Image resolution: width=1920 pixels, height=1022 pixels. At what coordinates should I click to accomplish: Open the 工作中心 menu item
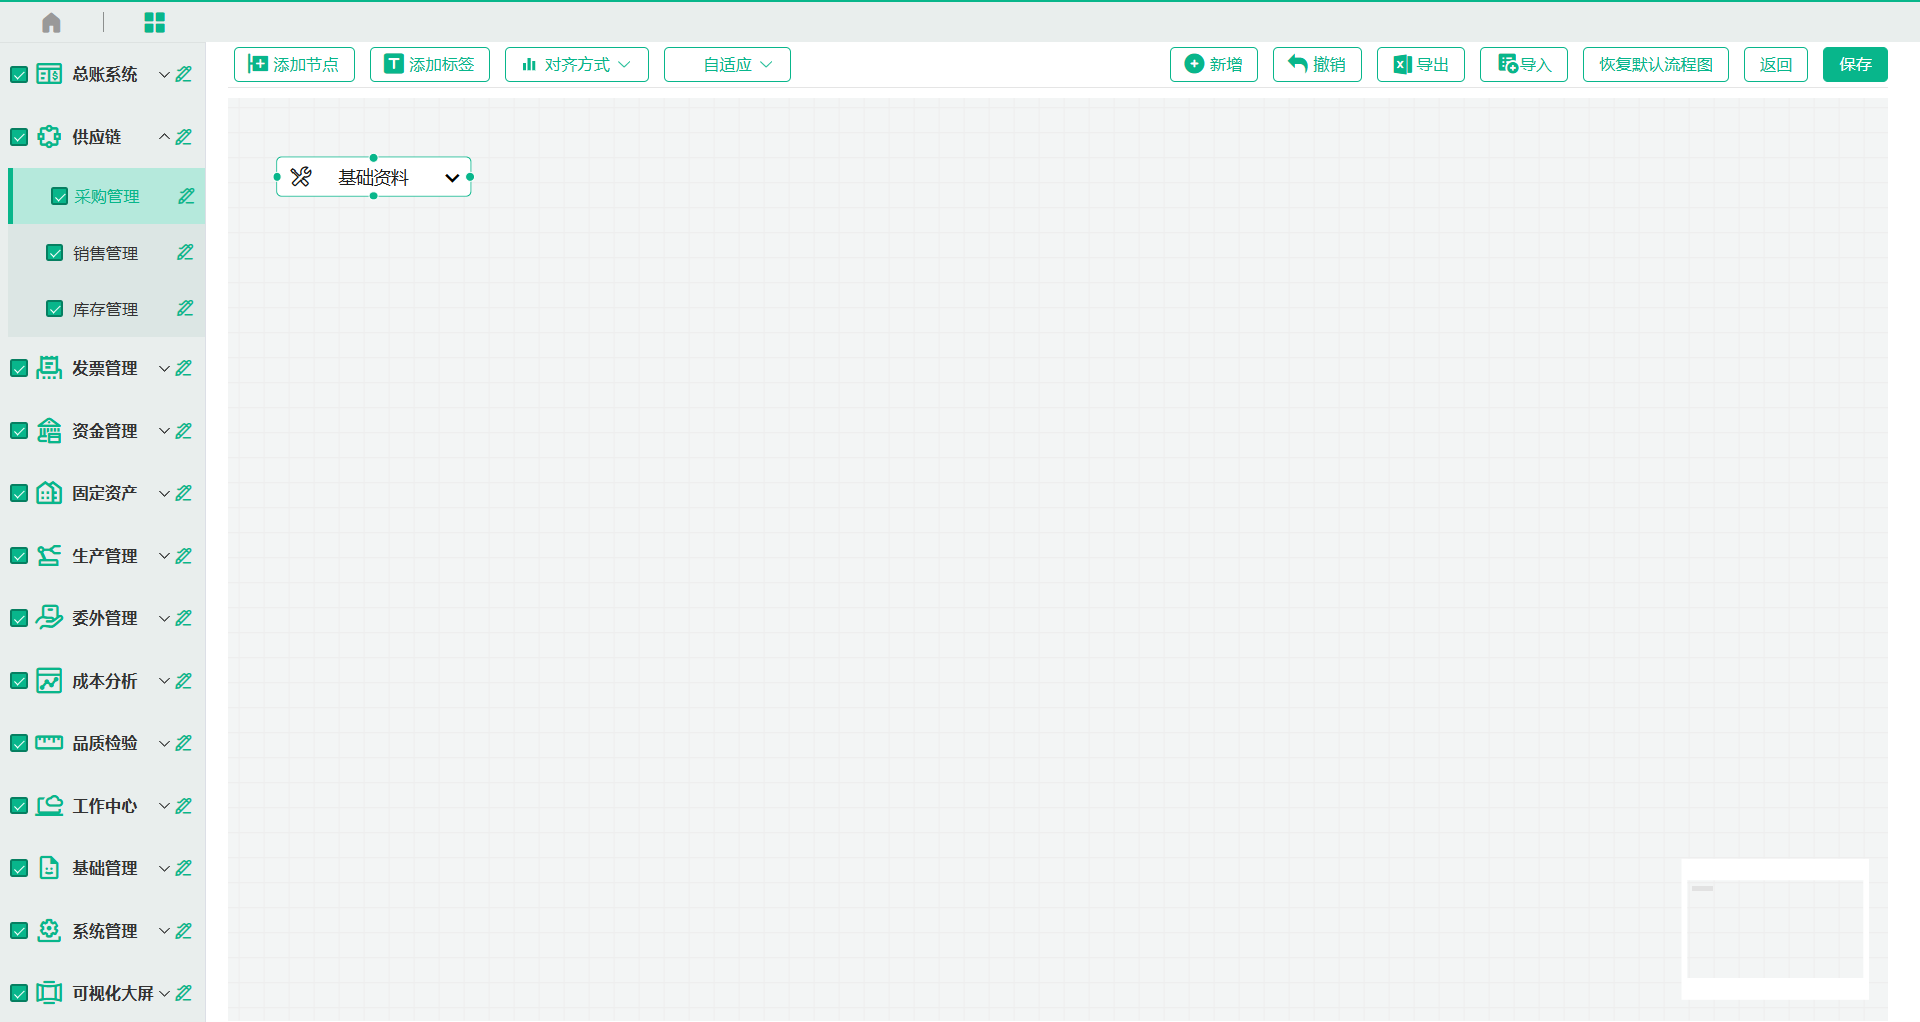pyautogui.click(x=104, y=806)
